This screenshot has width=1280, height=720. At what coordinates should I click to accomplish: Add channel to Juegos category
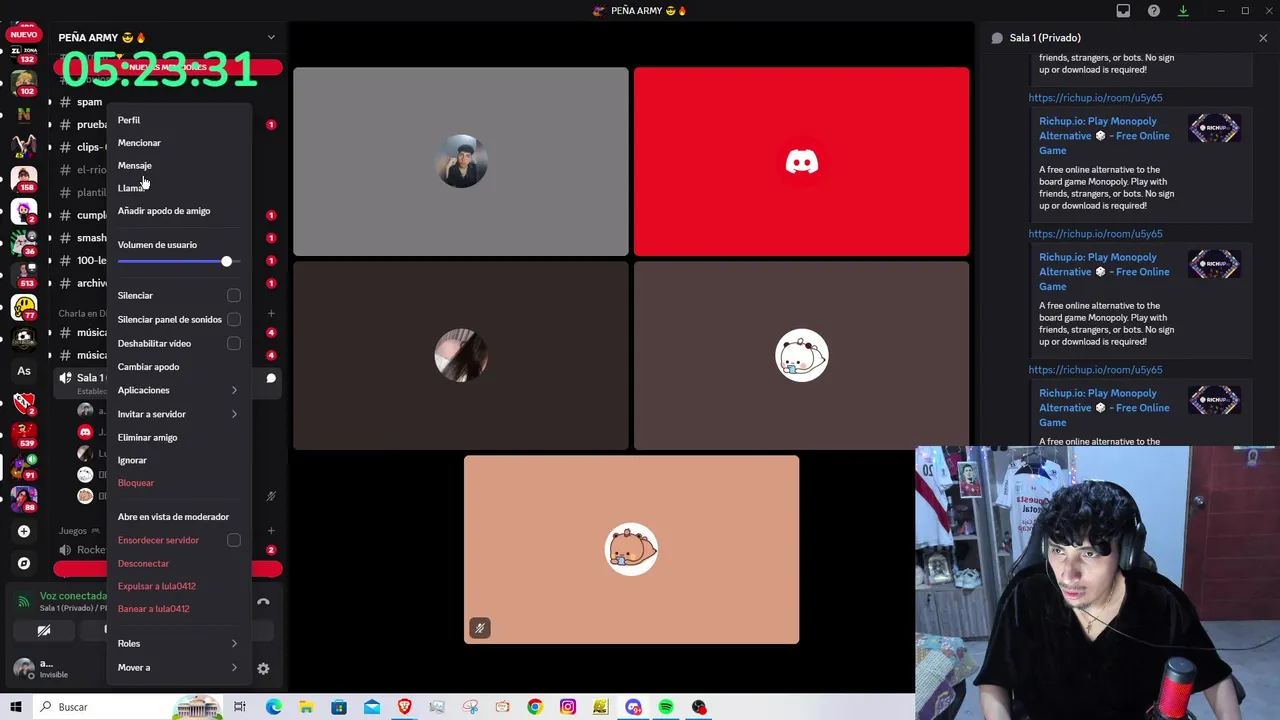click(x=271, y=530)
